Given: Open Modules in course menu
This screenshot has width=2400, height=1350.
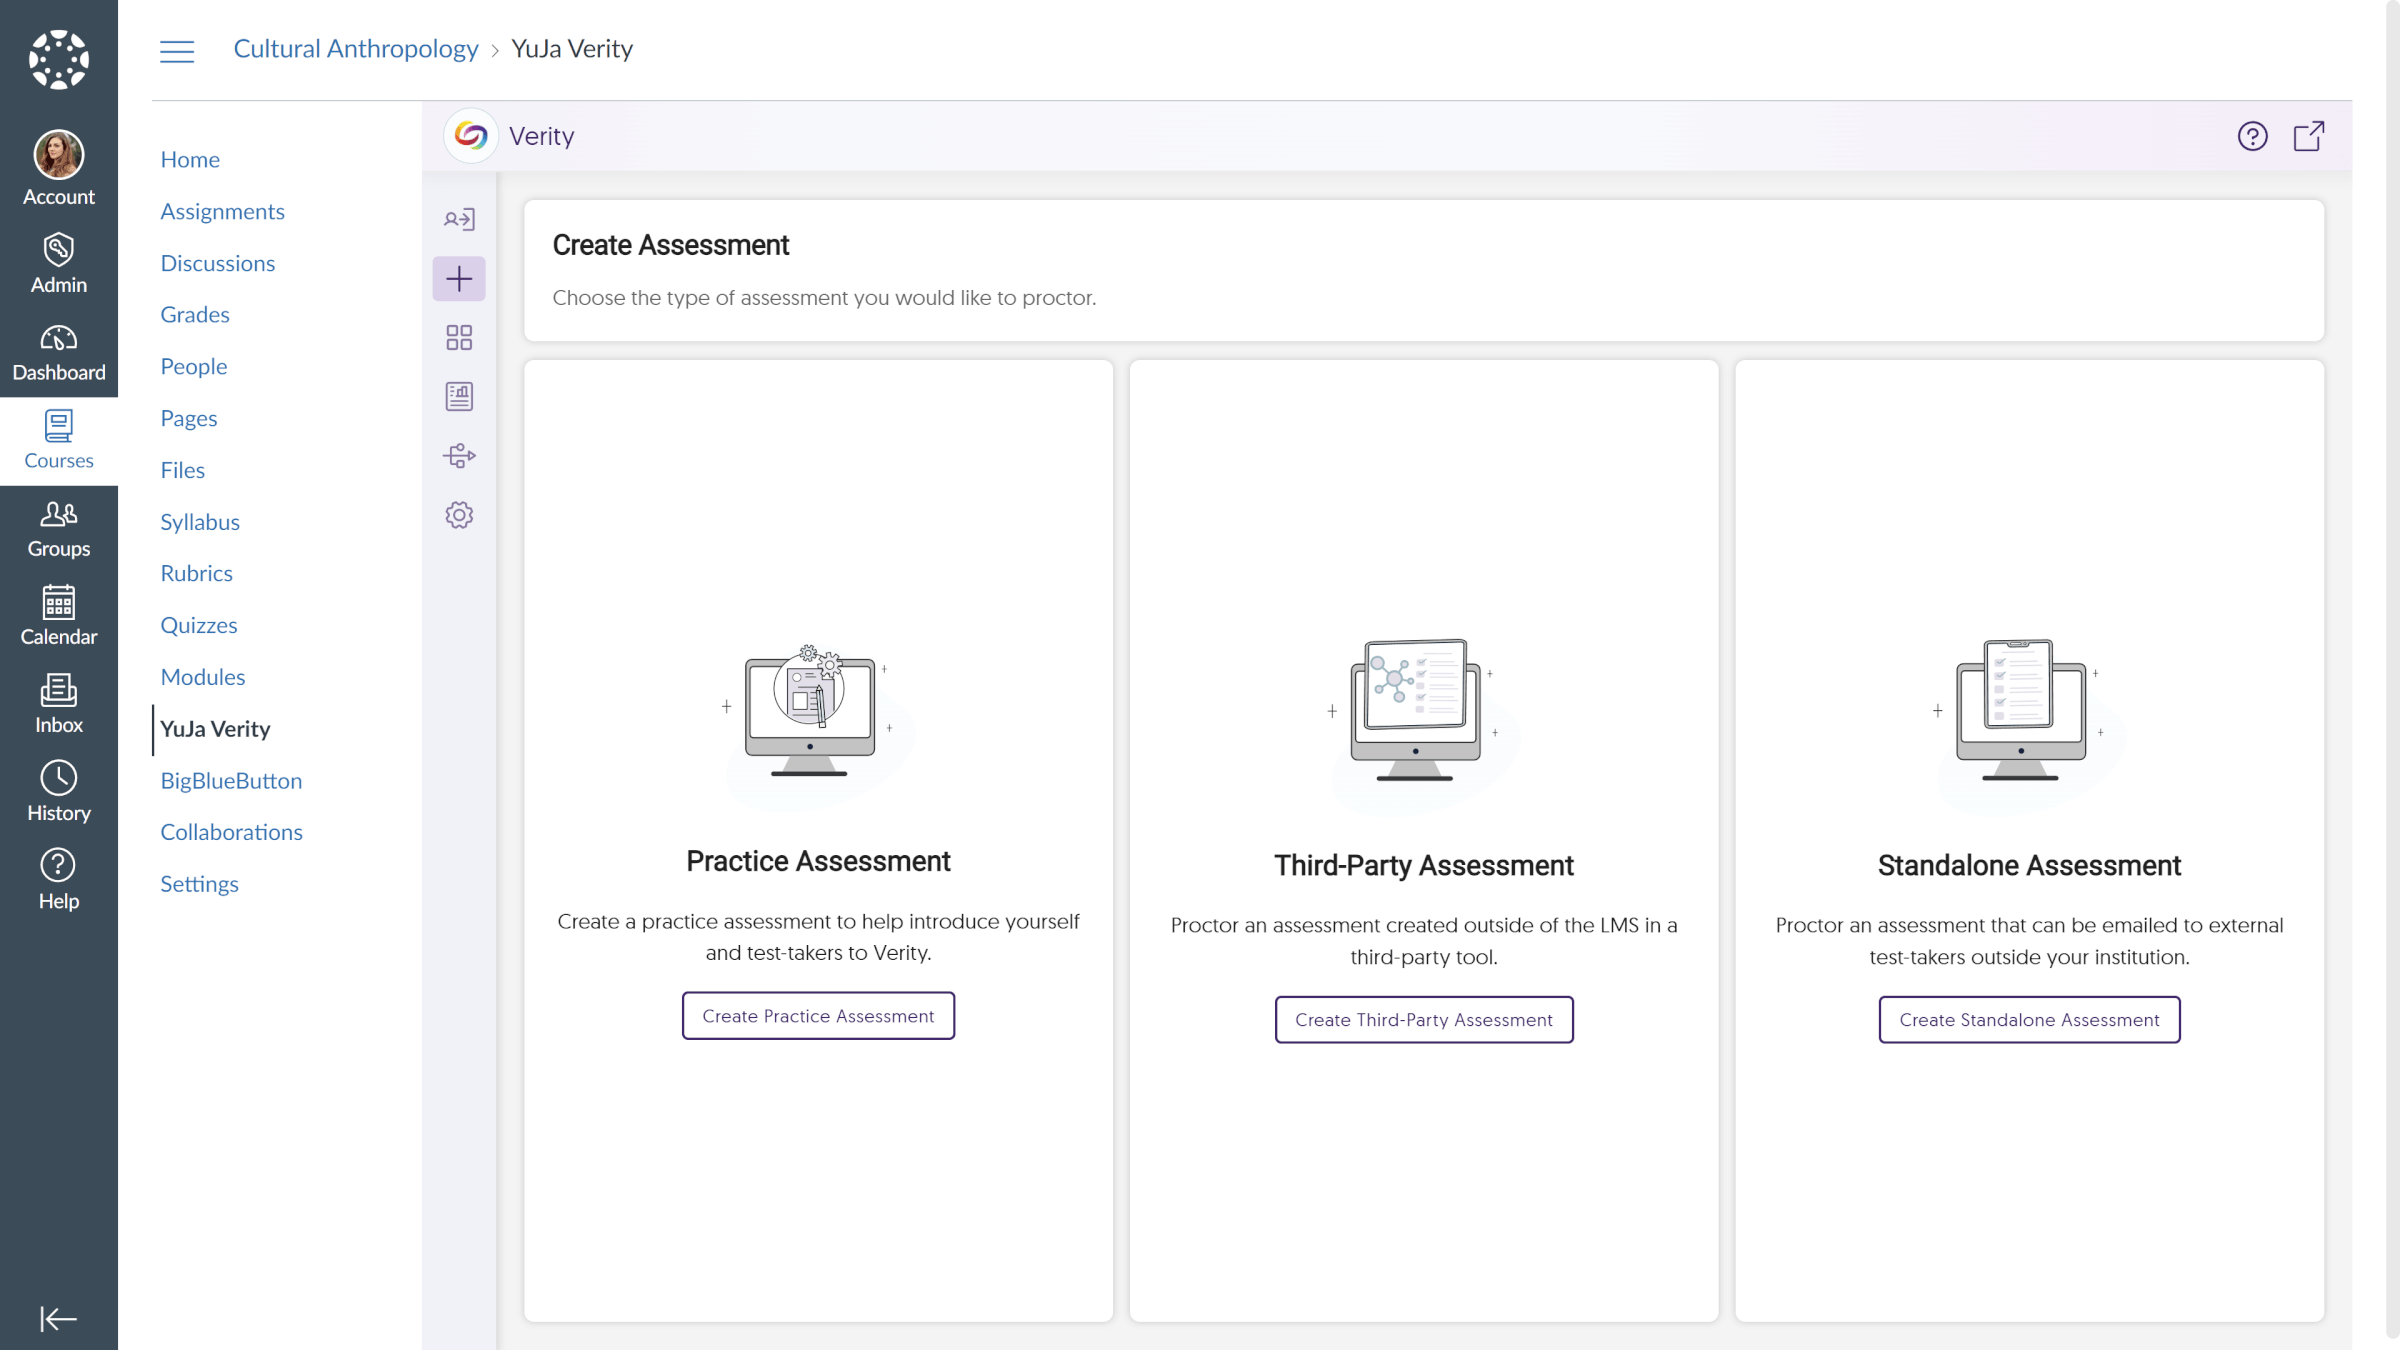Looking at the screenshot, I should [202, 677].
